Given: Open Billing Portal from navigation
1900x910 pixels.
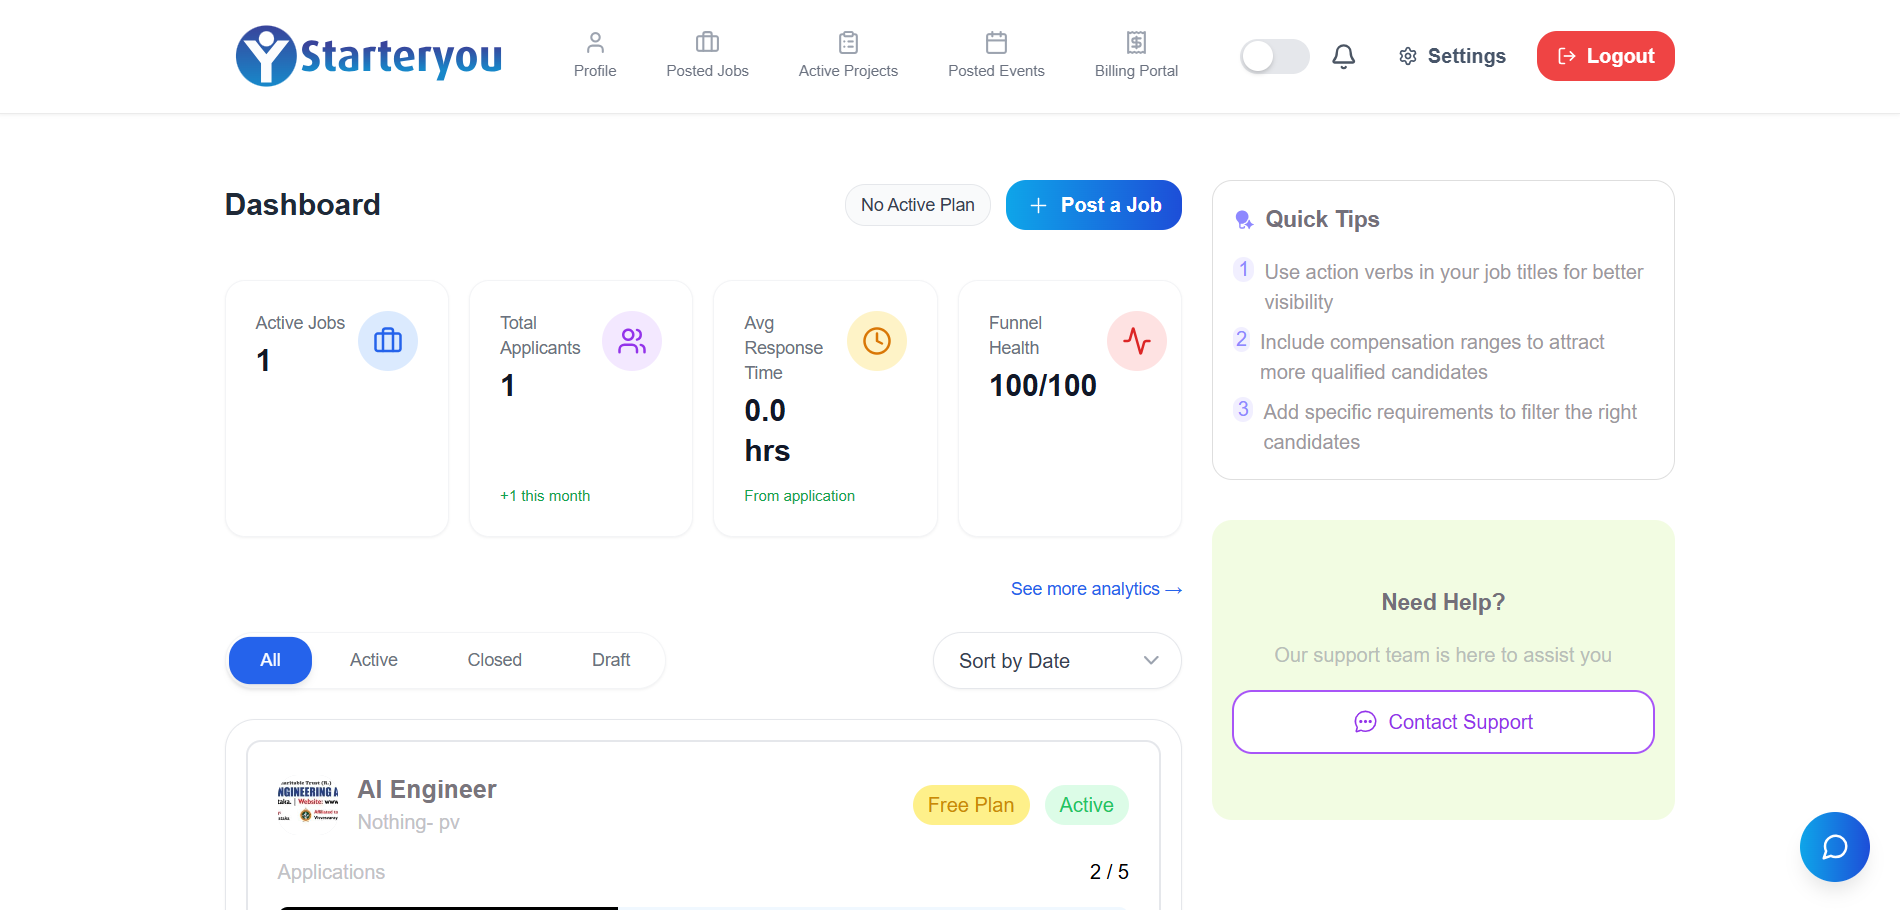Looking at the screenshot, I should (x=1136, y=56).
